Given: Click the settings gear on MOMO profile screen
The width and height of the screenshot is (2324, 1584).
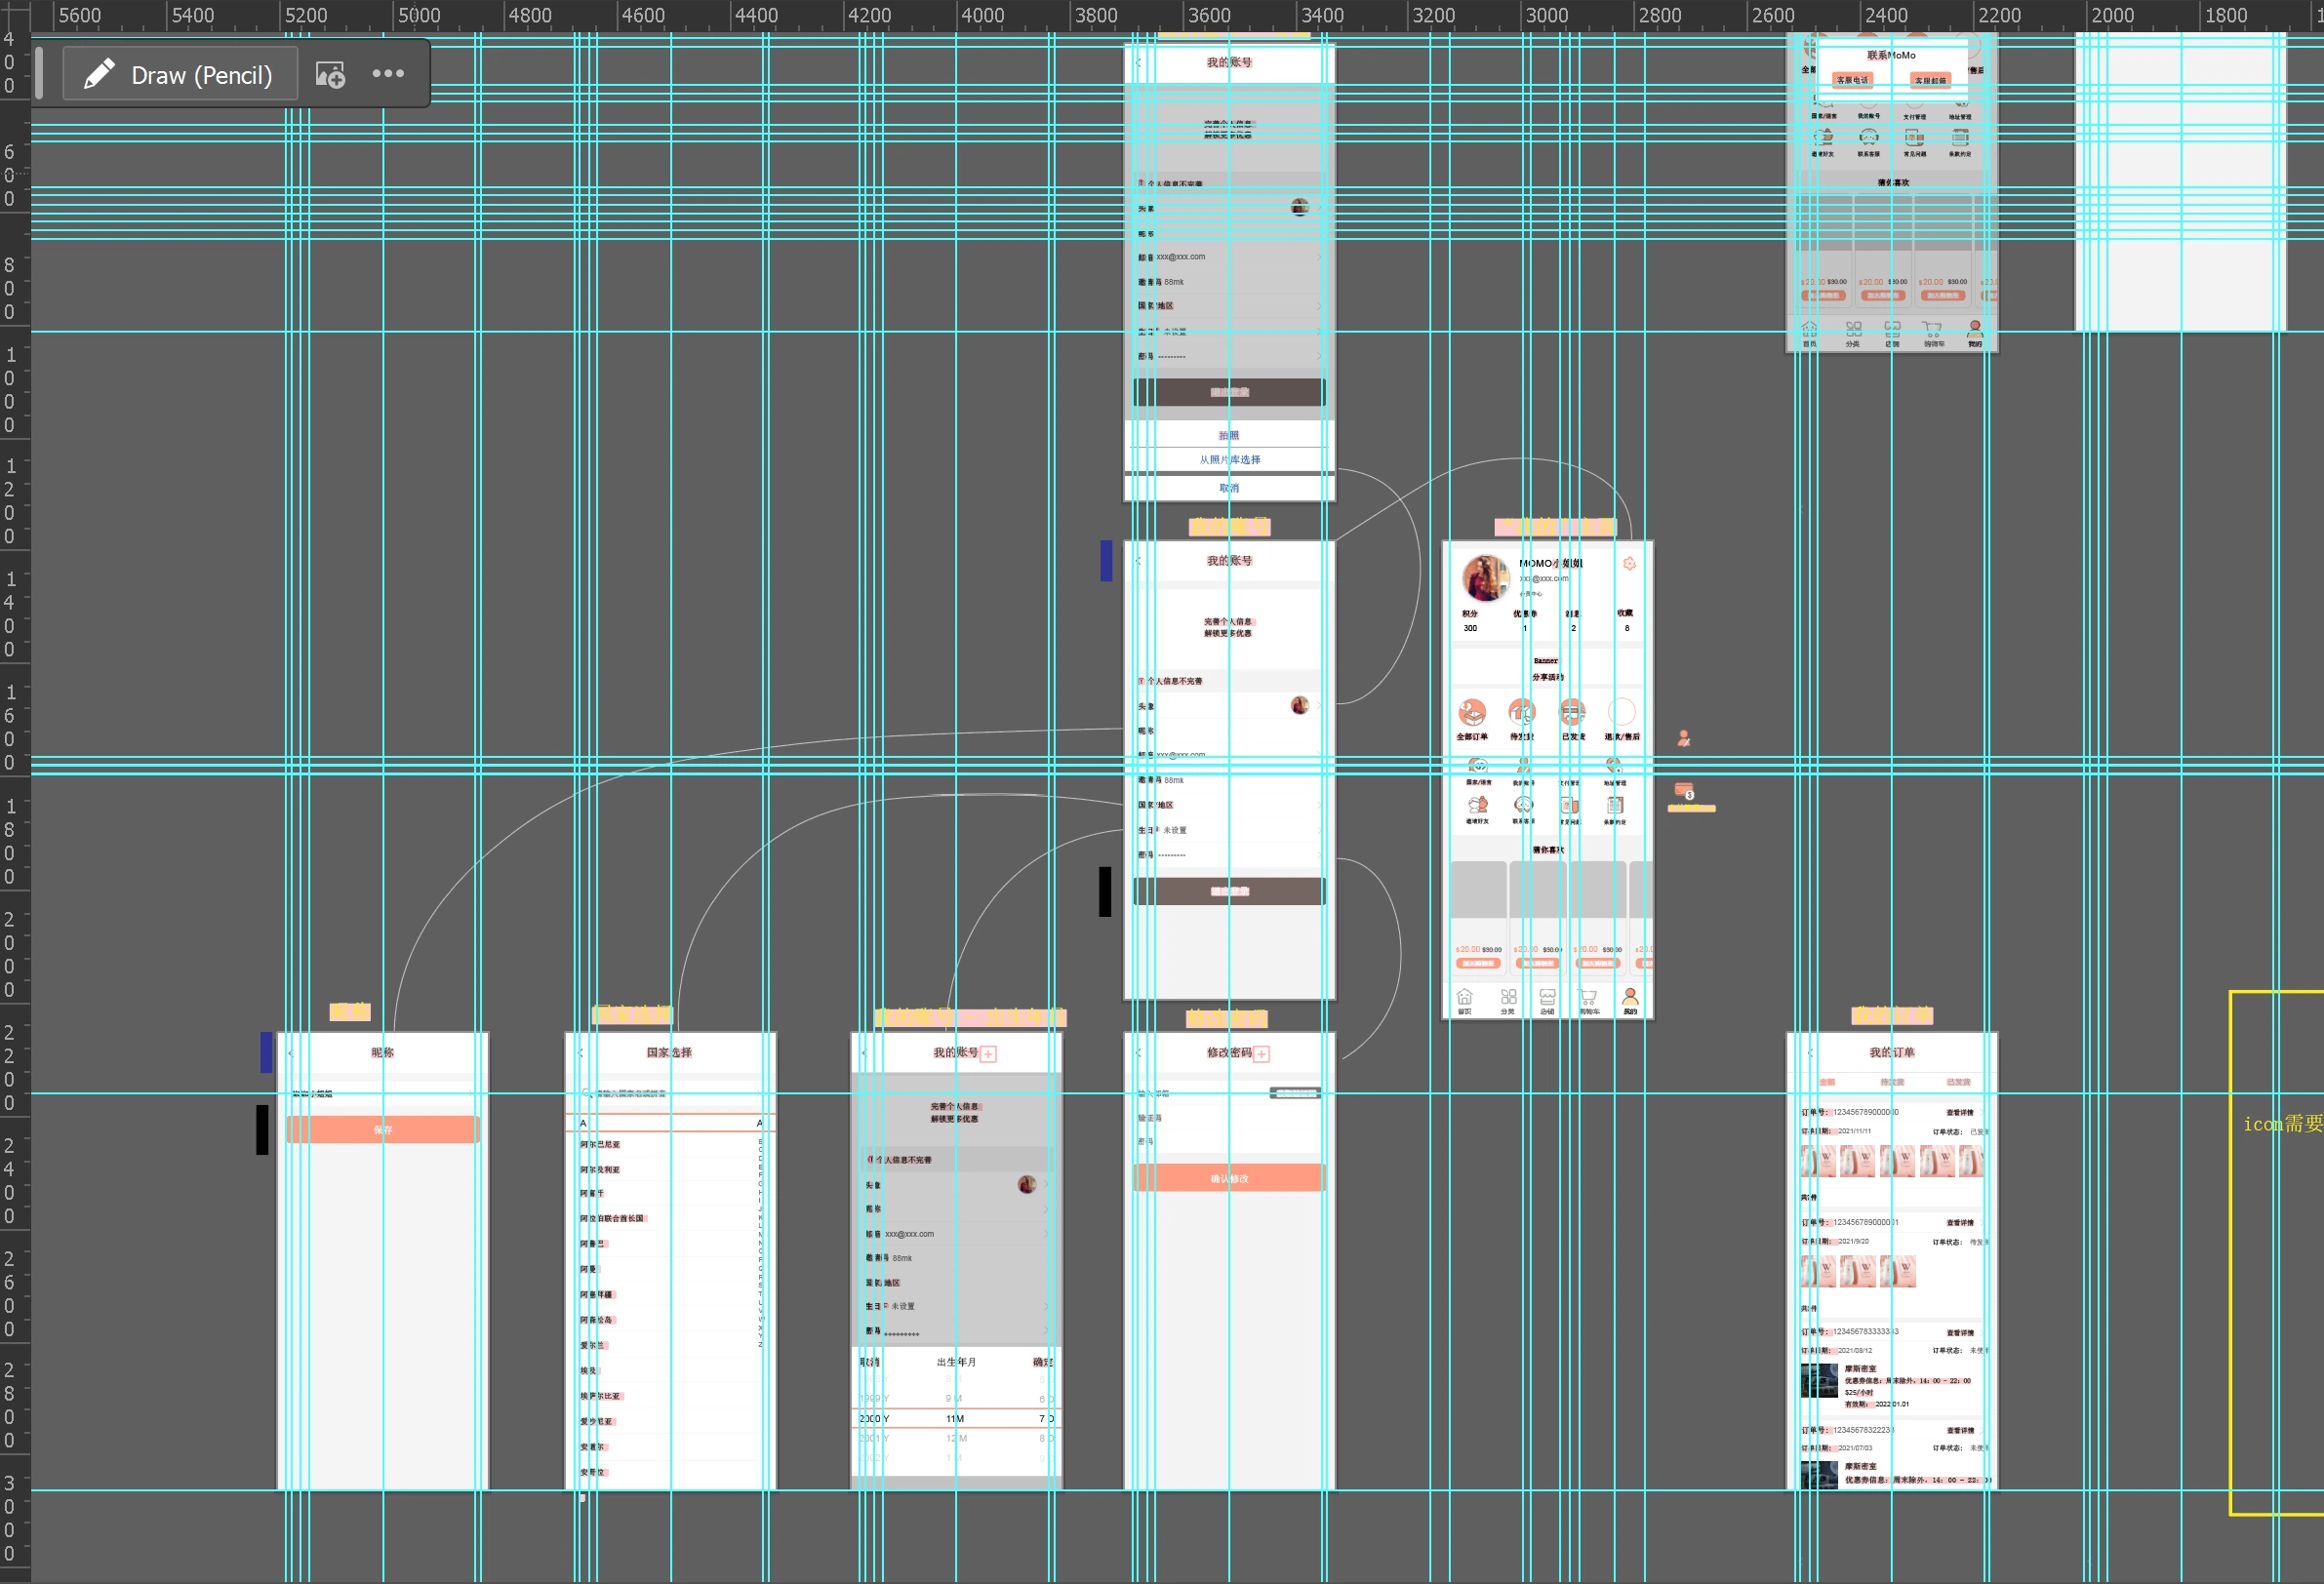Looking at the screenshot, I should [1629, 564].
